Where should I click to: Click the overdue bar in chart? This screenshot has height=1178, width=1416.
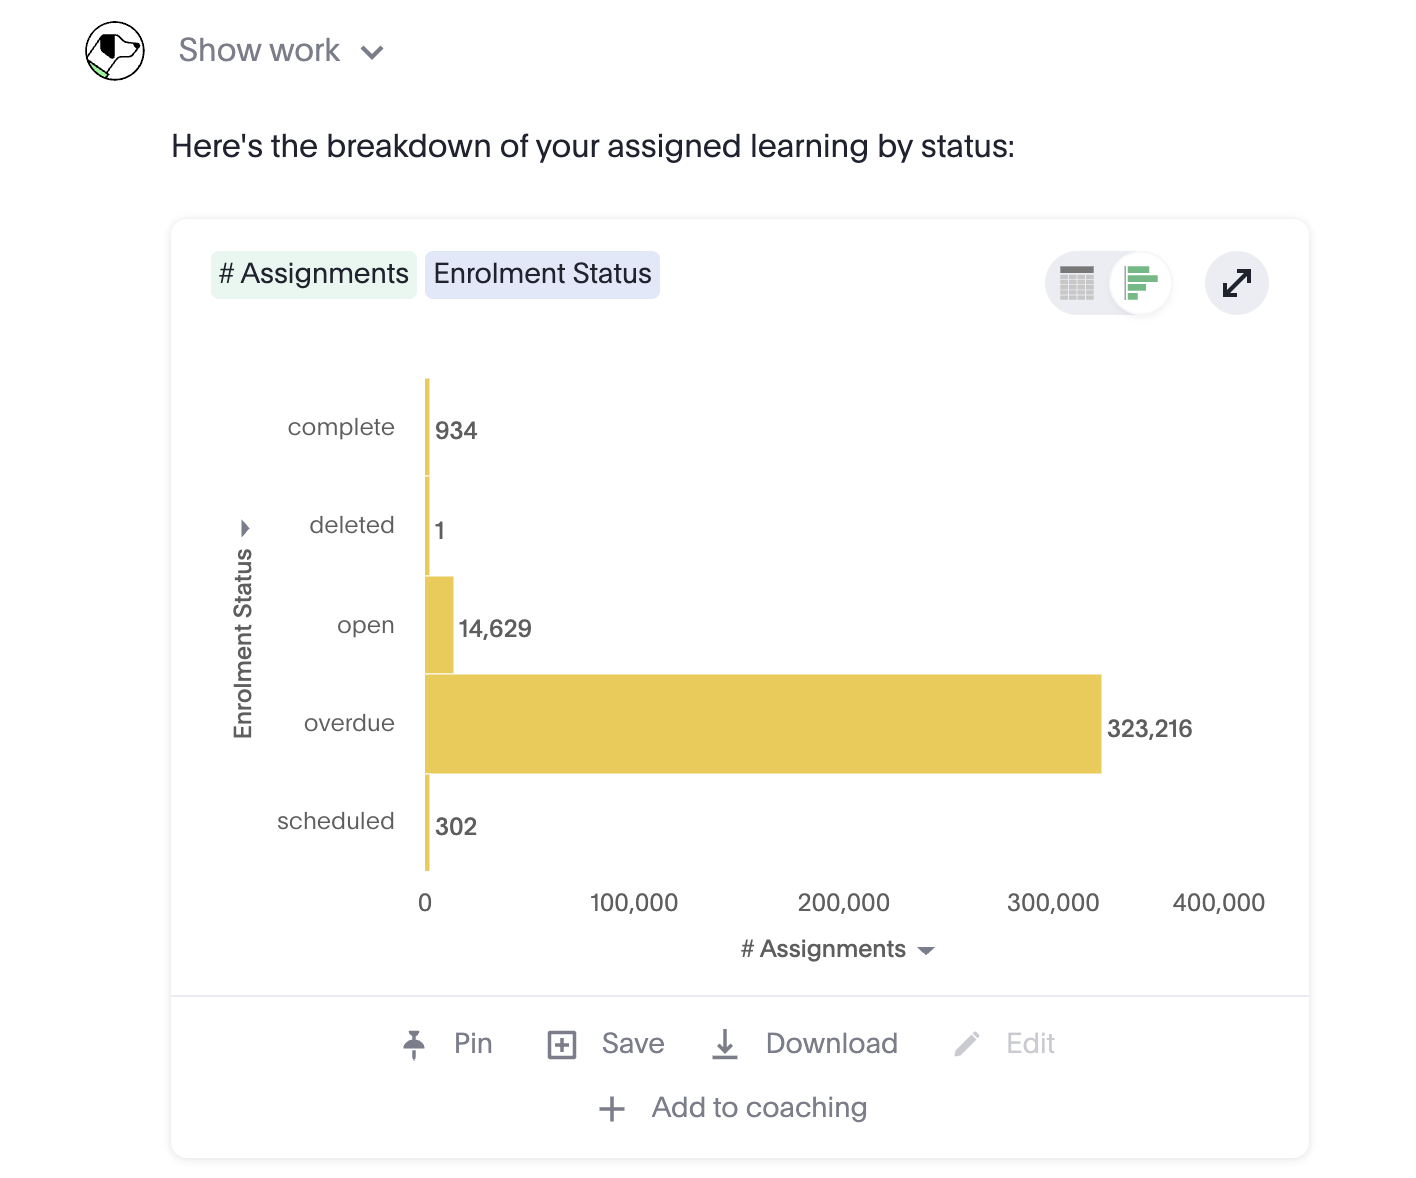point(762,724)
